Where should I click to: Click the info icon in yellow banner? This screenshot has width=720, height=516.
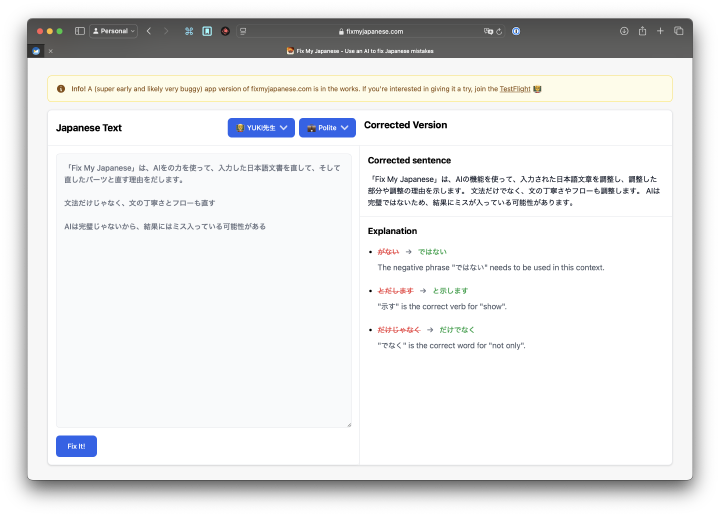(x=61, y=89)
